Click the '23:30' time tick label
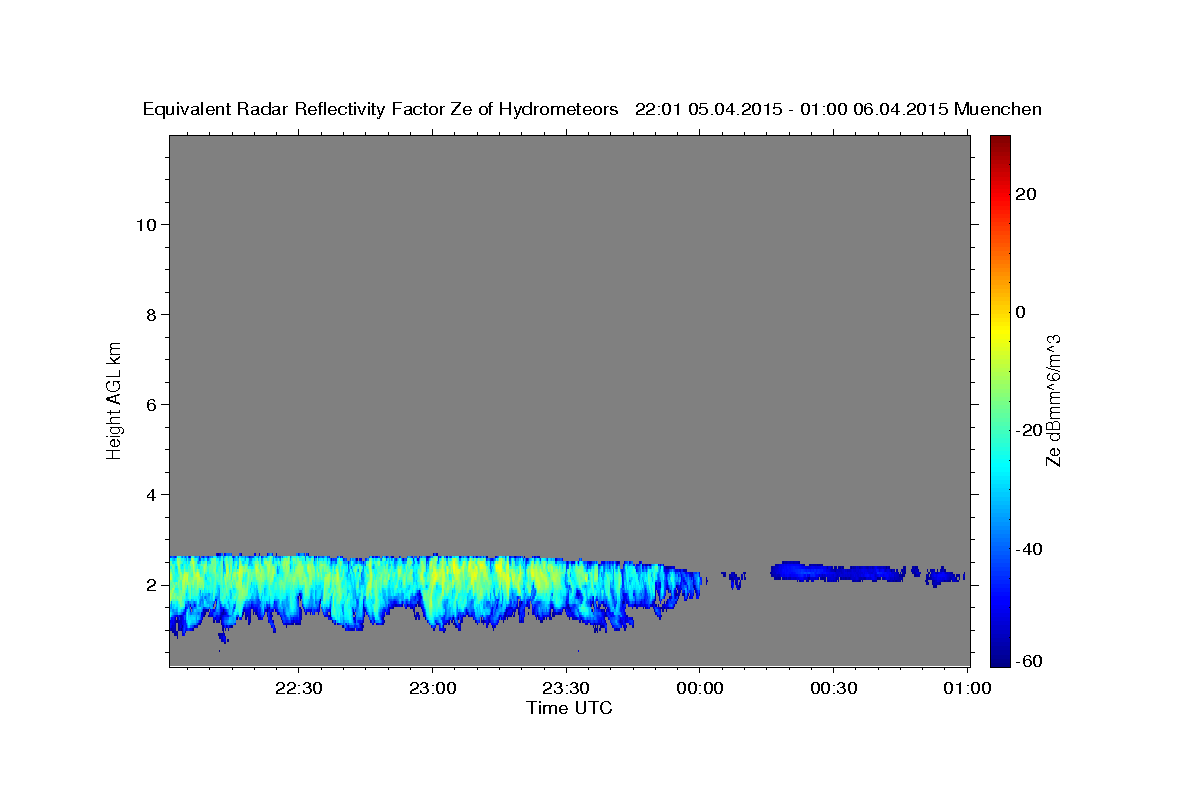The height and width of the screenshot is (800, 1200). pyautogui.click(x=566, y=689)
